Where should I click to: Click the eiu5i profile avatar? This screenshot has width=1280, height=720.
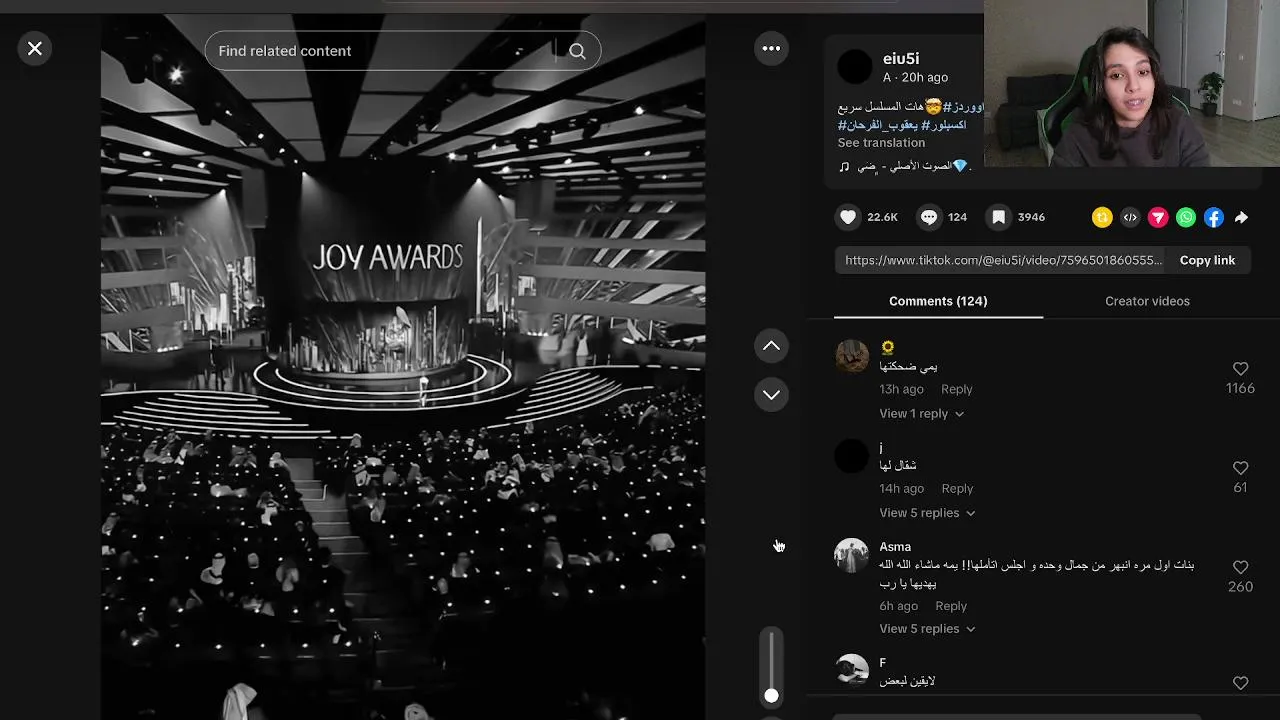point(854,67)
